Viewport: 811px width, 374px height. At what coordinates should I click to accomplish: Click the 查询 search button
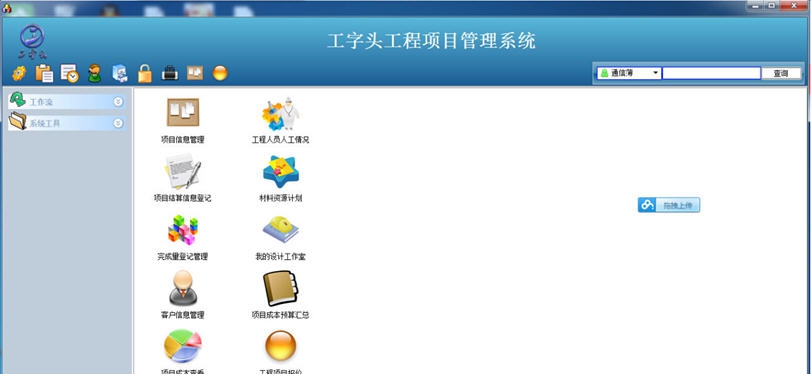[780, 73]
